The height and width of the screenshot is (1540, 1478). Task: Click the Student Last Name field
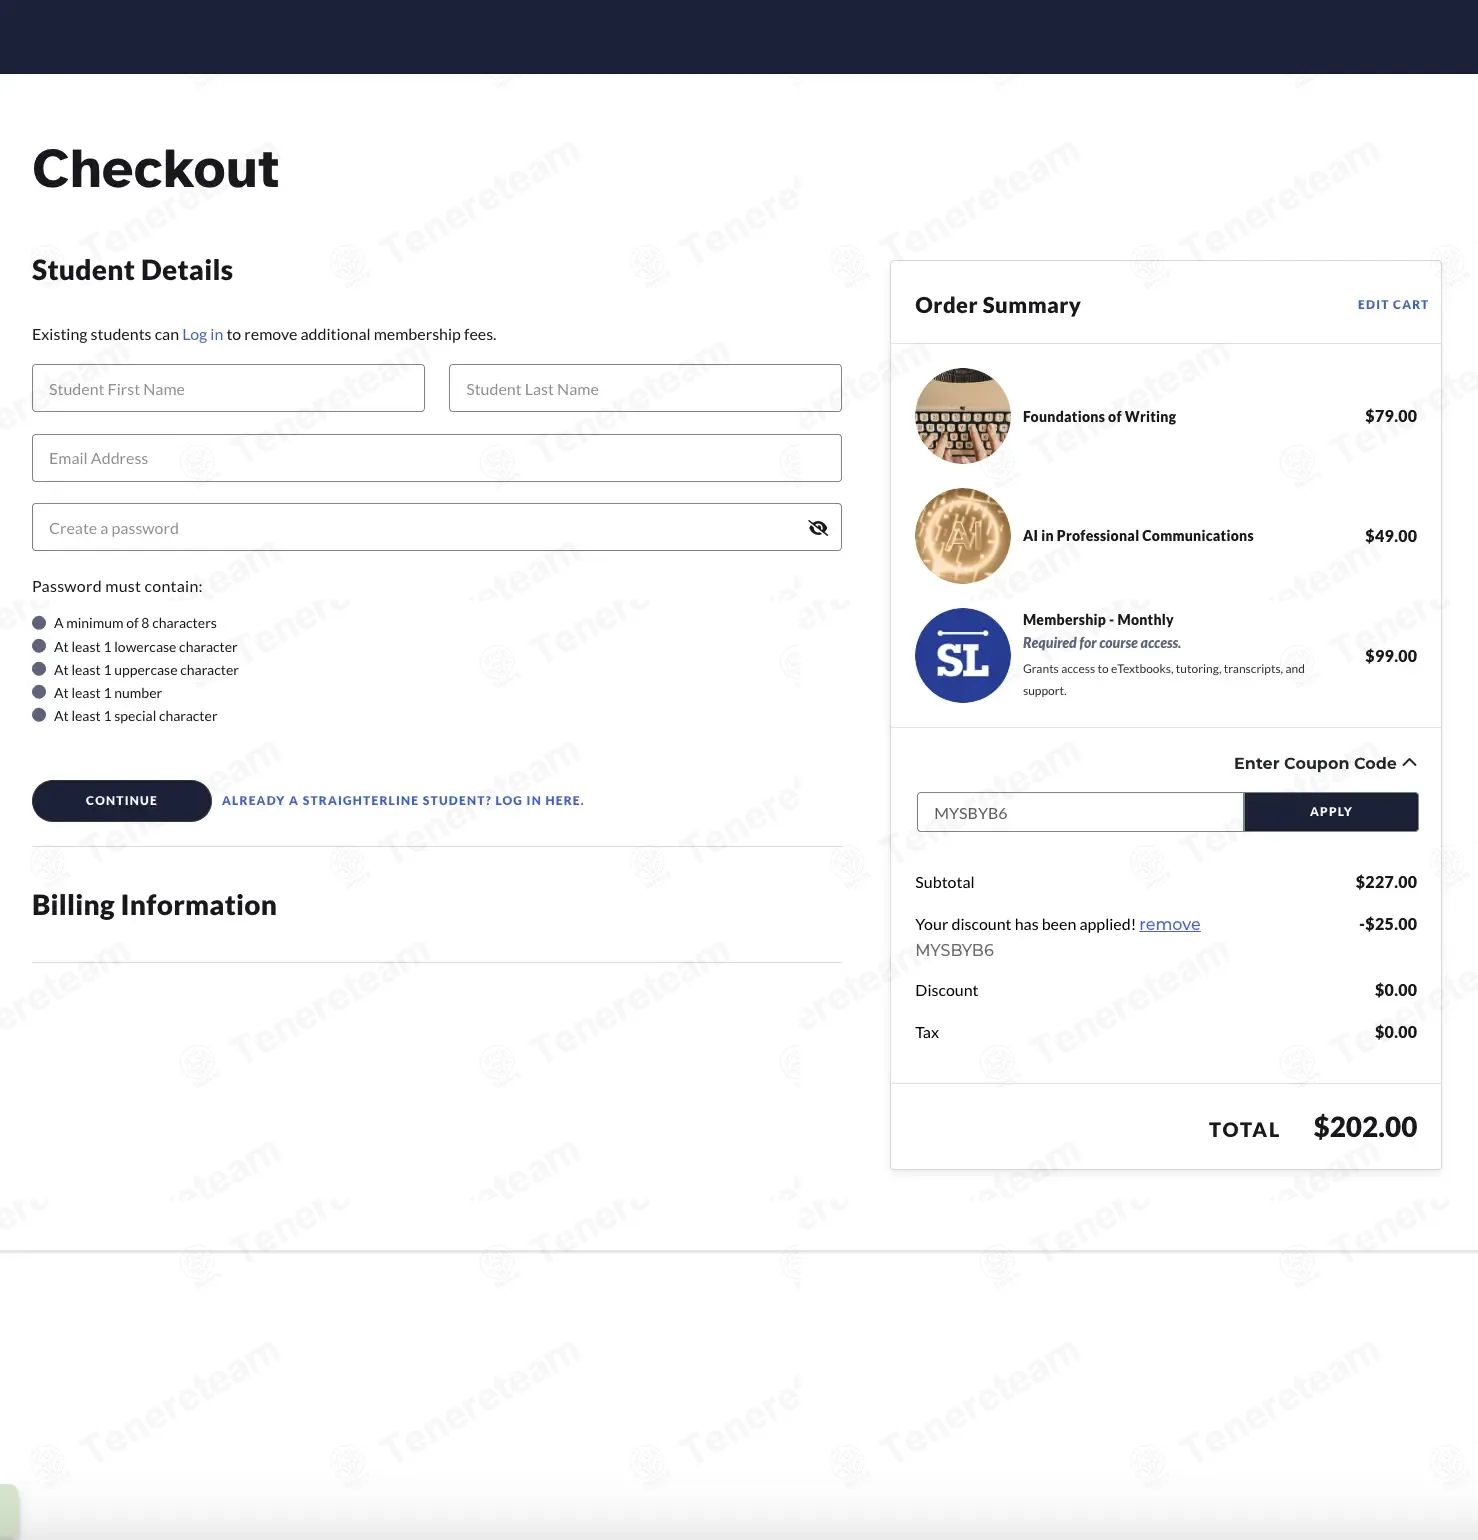click(x=645, y=388)
